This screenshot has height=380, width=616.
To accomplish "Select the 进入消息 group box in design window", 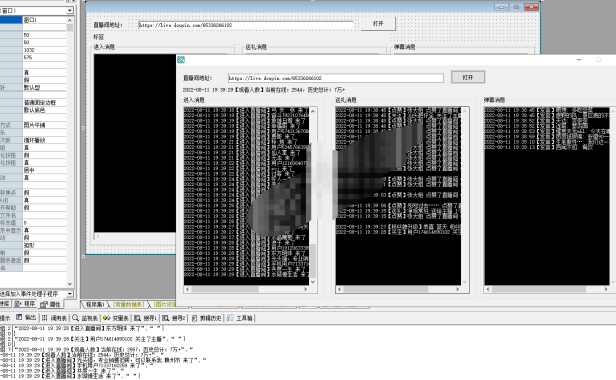I will [x=104, y=47].
